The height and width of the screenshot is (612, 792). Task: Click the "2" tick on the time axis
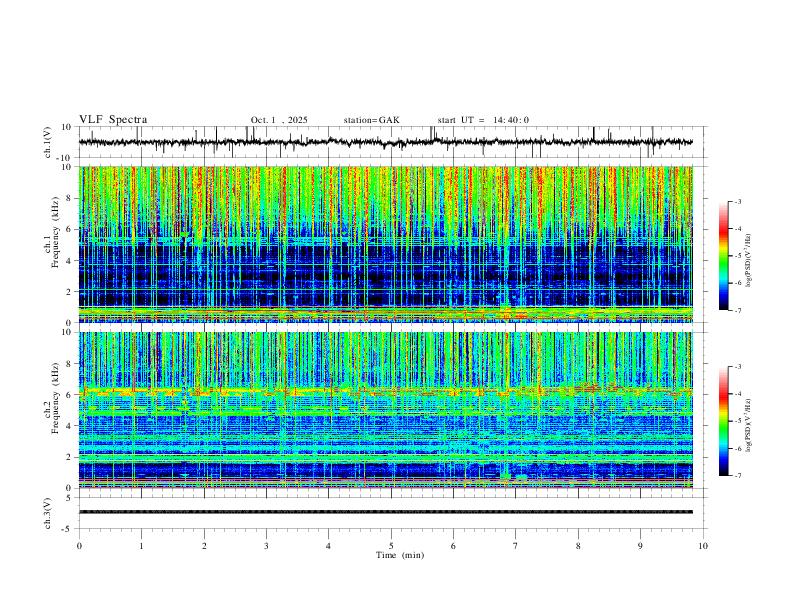click(x=204, y=546)
